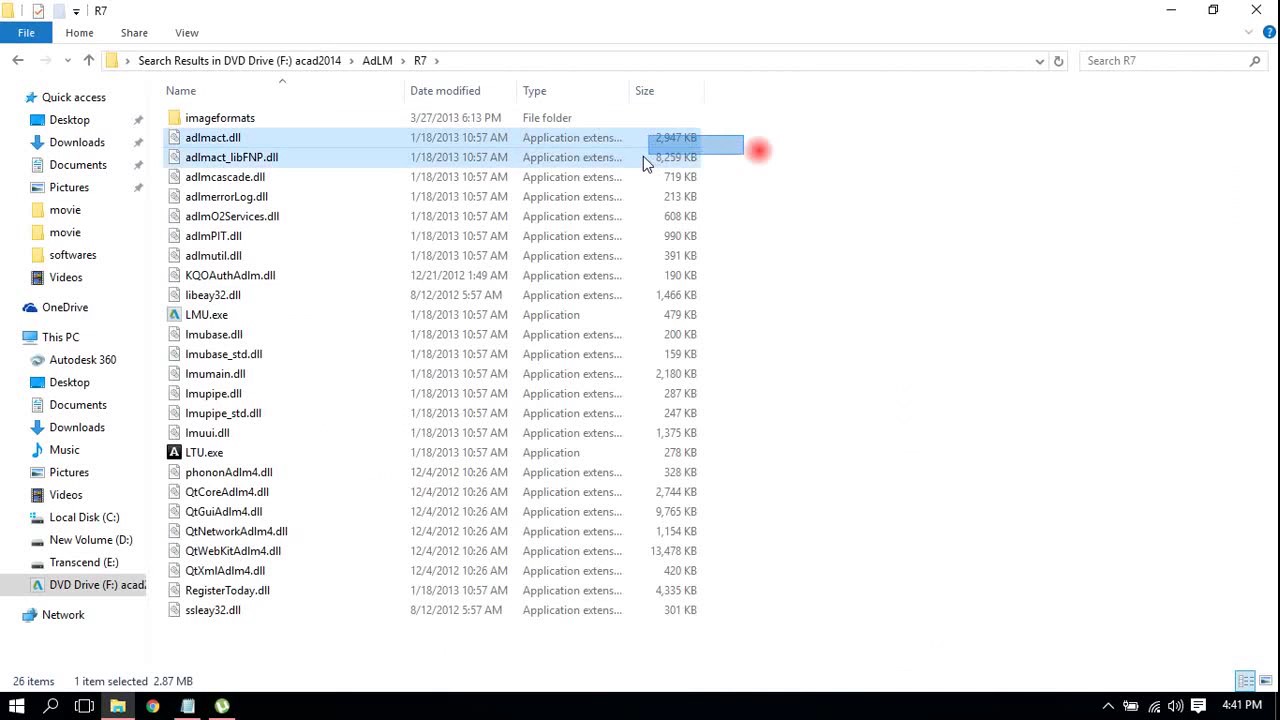Screen dimensions: 1280x720
Task: Select phononAdlm4.dll file
Action: pyautogui.click(x=229, y=473)
